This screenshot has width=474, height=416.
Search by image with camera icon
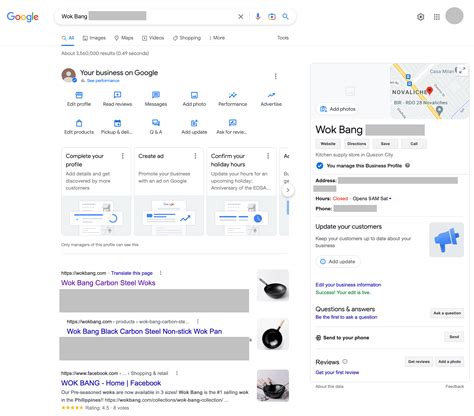pyautogui.click(x=272, y=16)
